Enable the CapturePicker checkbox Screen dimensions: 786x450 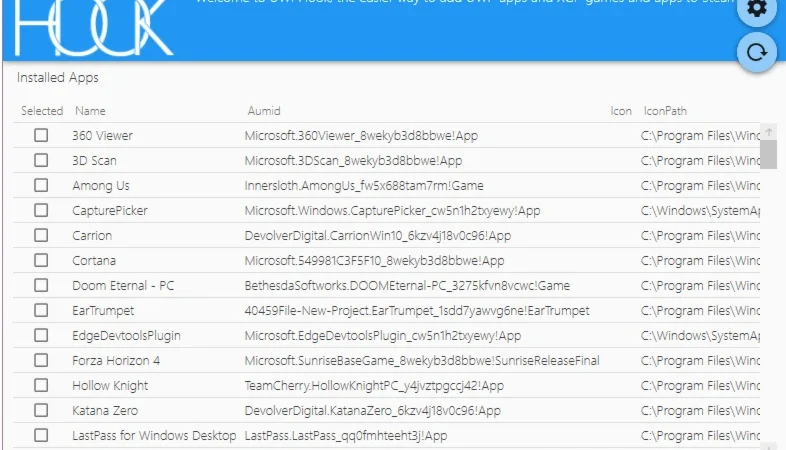click(x=41, y=210)
